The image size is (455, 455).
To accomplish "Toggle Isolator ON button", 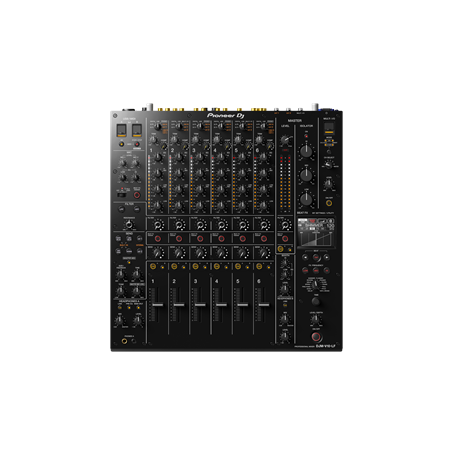I will pos(306,136).
